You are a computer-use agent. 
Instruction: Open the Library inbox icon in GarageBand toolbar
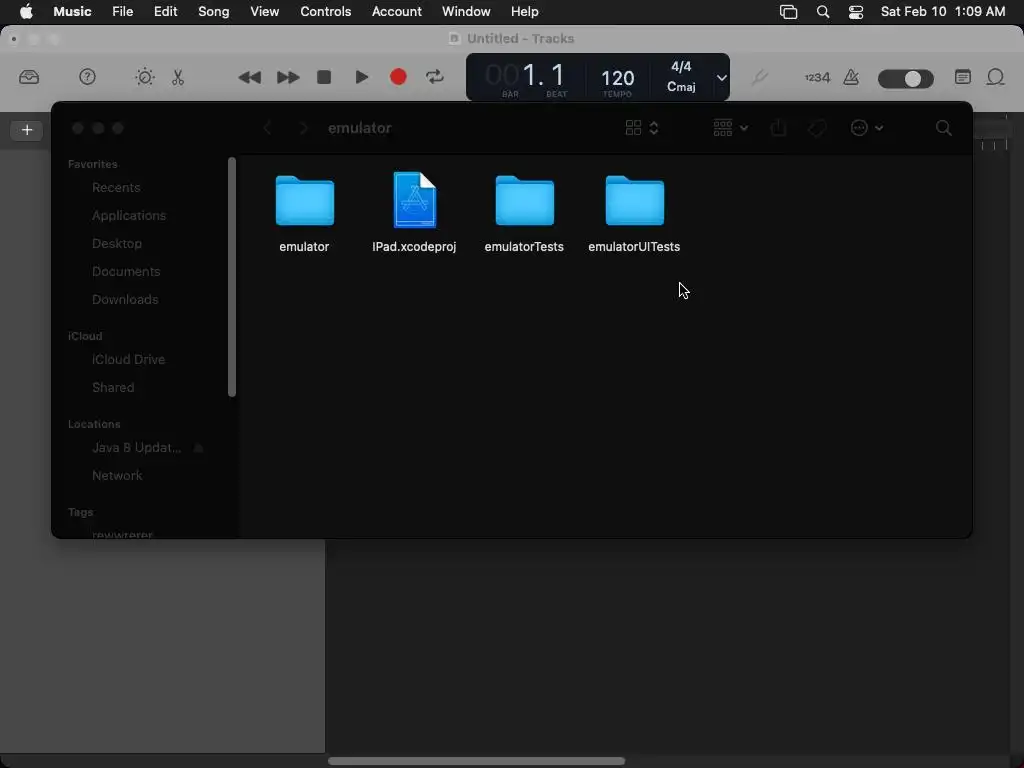(x=29, y=77)
